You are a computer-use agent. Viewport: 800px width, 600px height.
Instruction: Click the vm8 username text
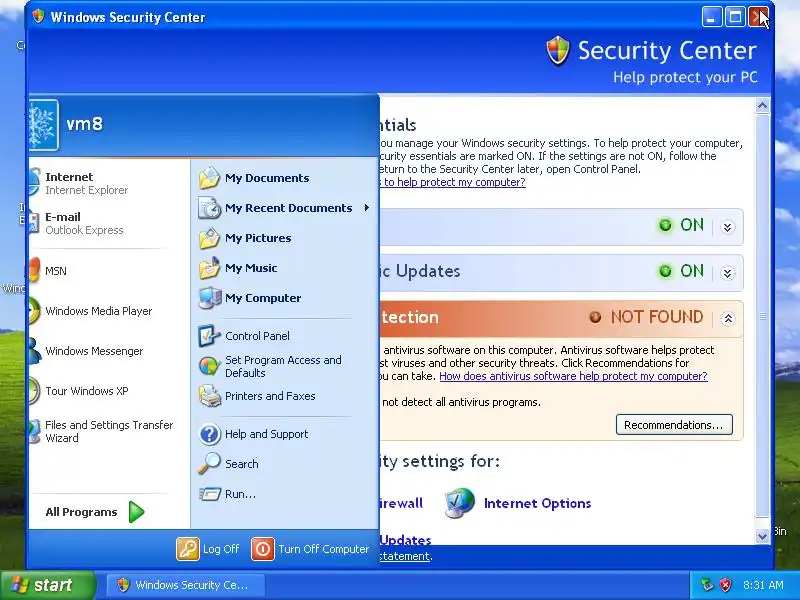(x=85, y=124)
